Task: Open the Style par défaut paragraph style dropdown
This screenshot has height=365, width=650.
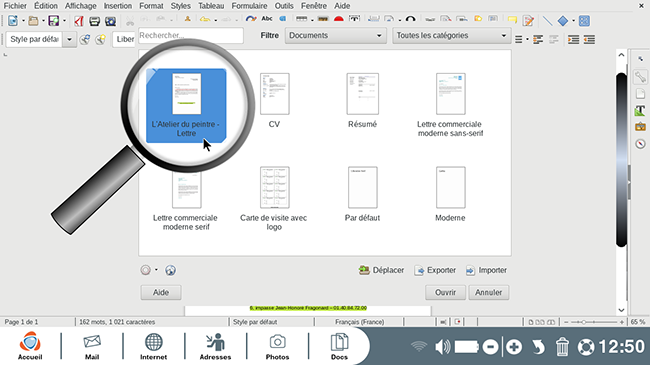Action: [70, 39]
